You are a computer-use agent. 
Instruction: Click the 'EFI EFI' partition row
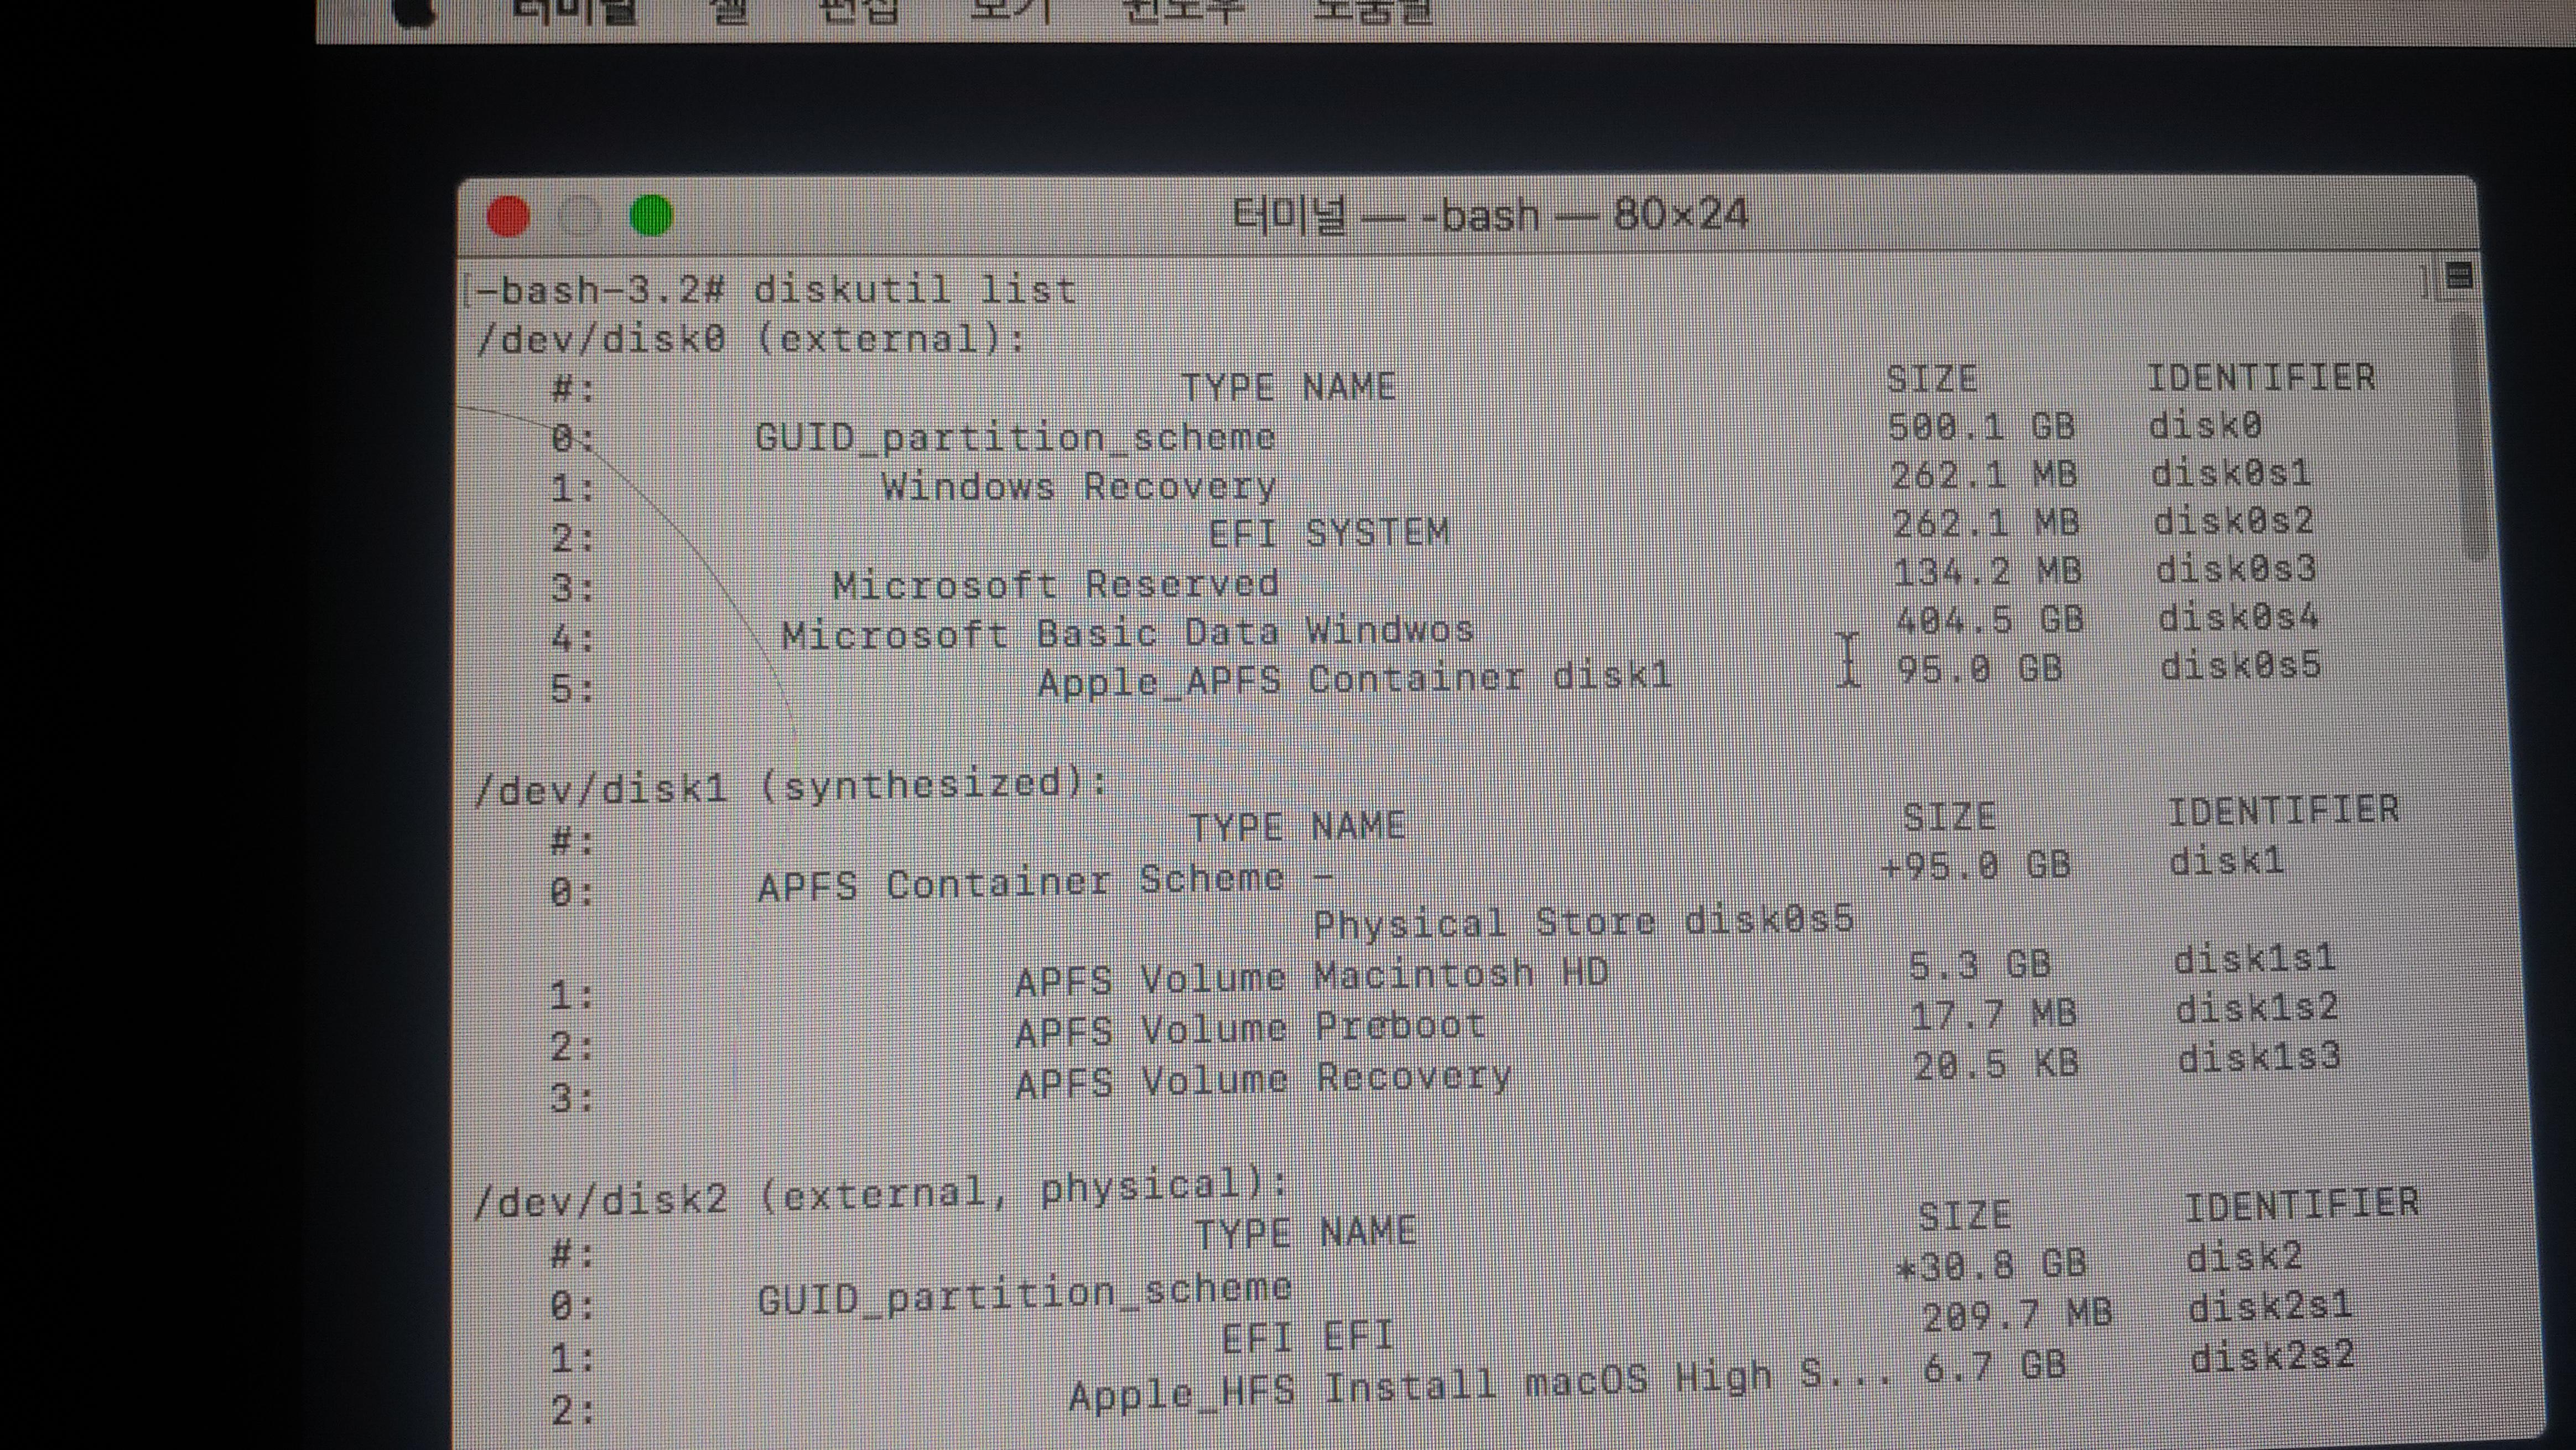click(x=1308, y=1338)
